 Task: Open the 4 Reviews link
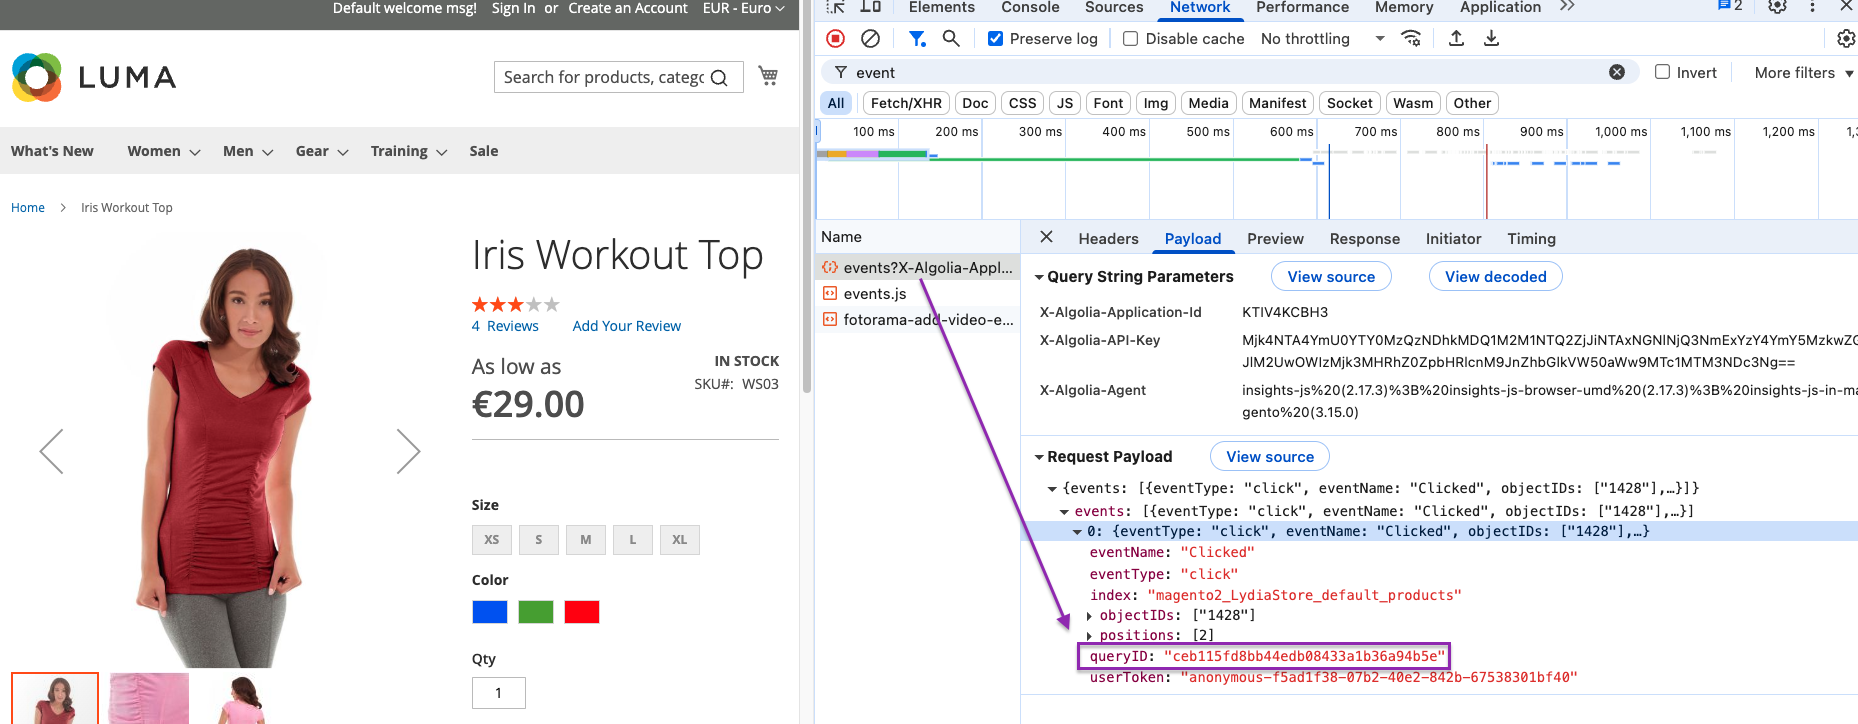tap(505, 326)
